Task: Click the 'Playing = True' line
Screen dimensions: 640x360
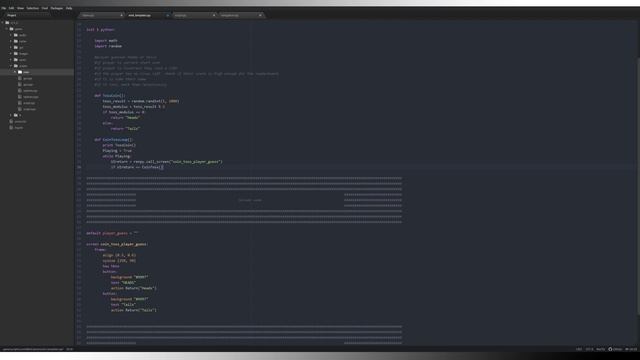Action: (117, 151)
